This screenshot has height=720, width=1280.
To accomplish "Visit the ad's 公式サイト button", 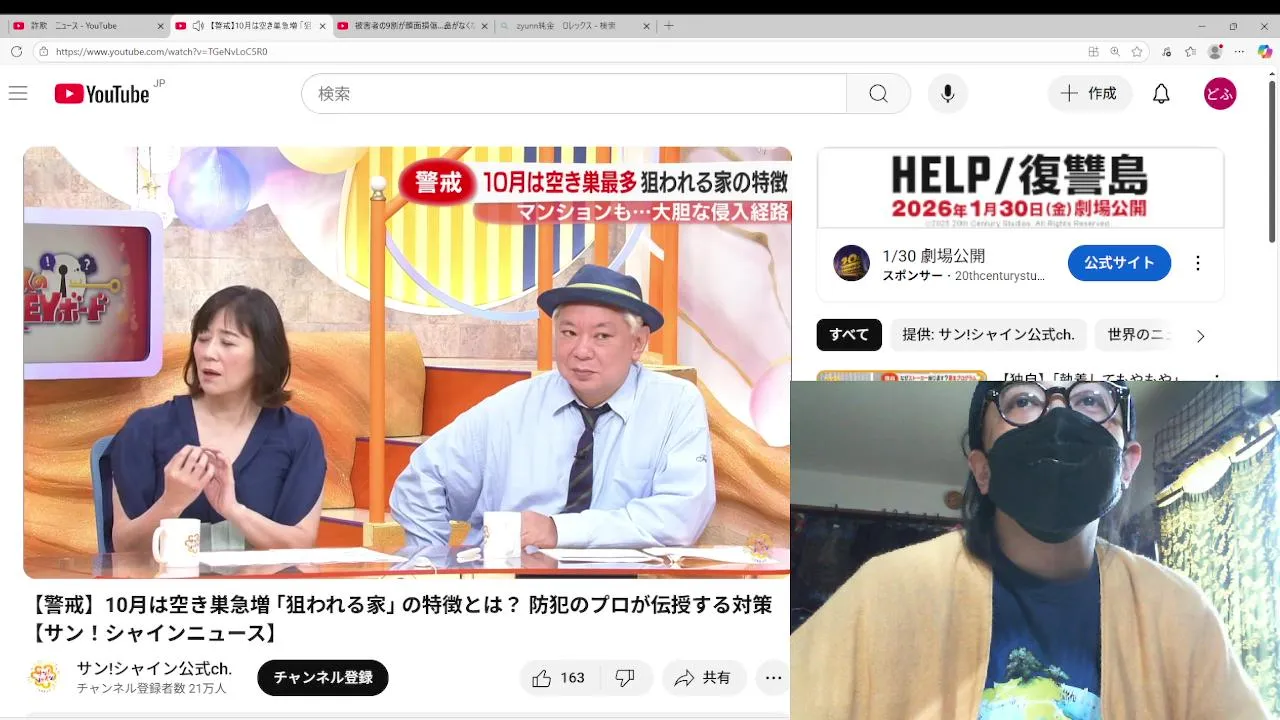I will tap(1119, 263).
